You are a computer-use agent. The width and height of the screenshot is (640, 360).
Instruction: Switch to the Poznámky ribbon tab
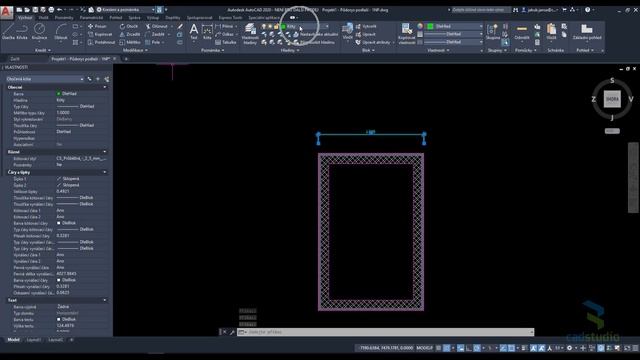pos(64,18)
